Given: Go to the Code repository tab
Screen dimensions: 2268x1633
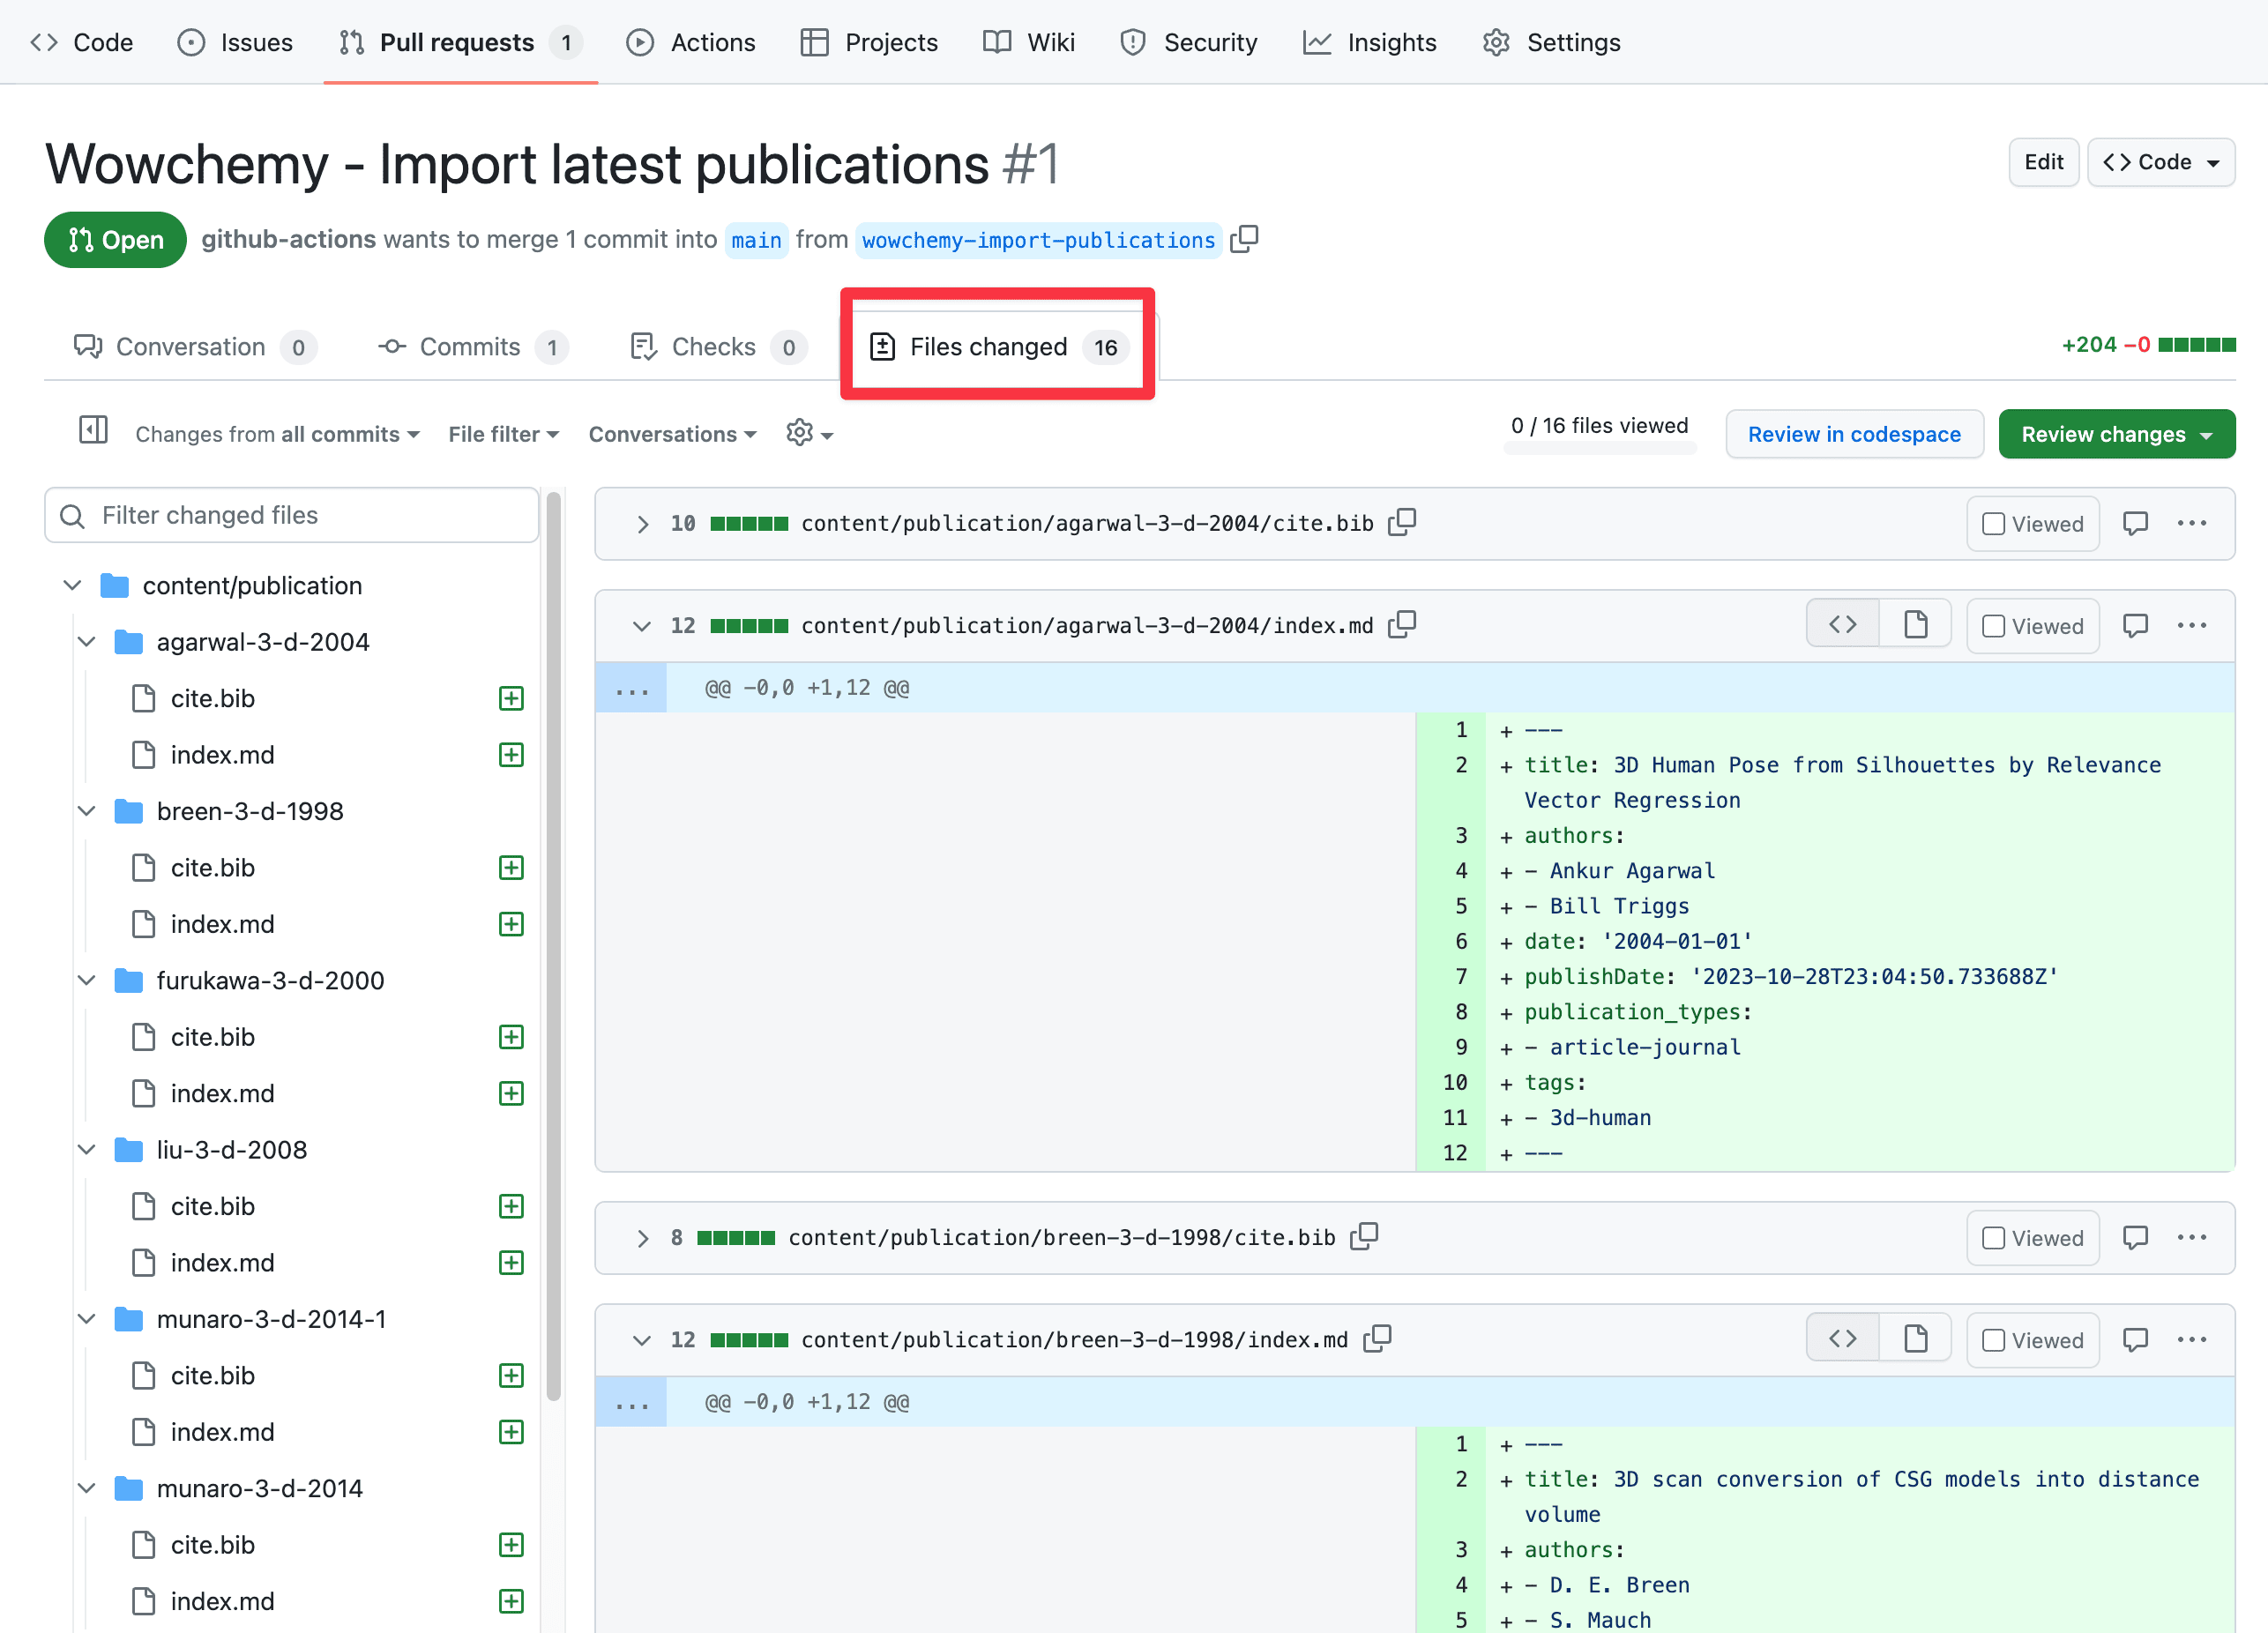Looking at the screenshot, I should (81, 42).
